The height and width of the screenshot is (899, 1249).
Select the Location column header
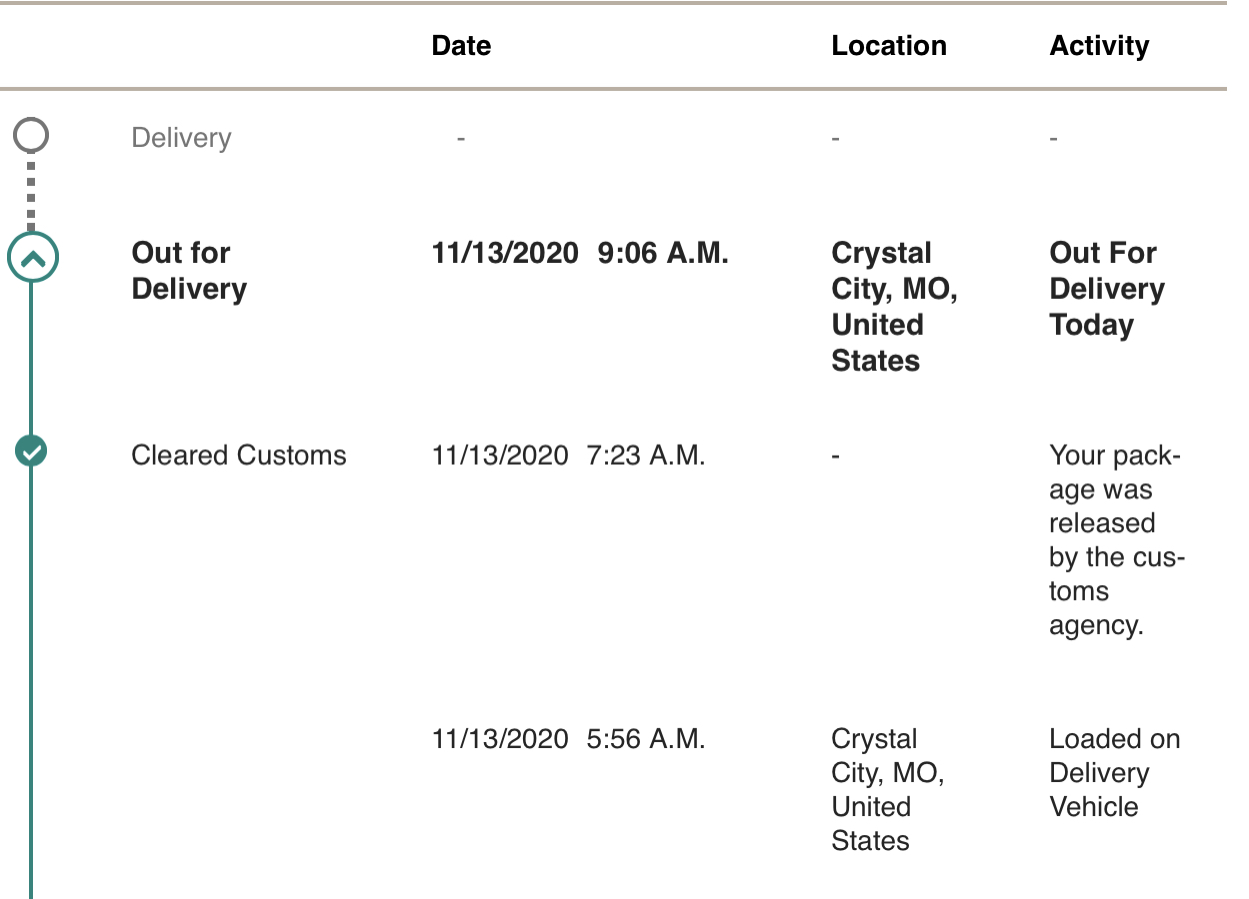(889, 46)
